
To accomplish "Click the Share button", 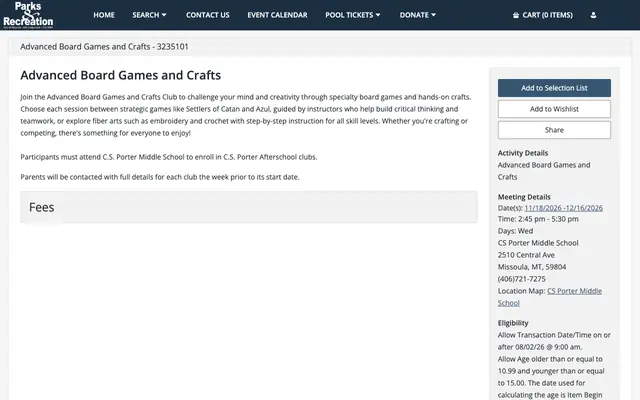I will point(554,130).
